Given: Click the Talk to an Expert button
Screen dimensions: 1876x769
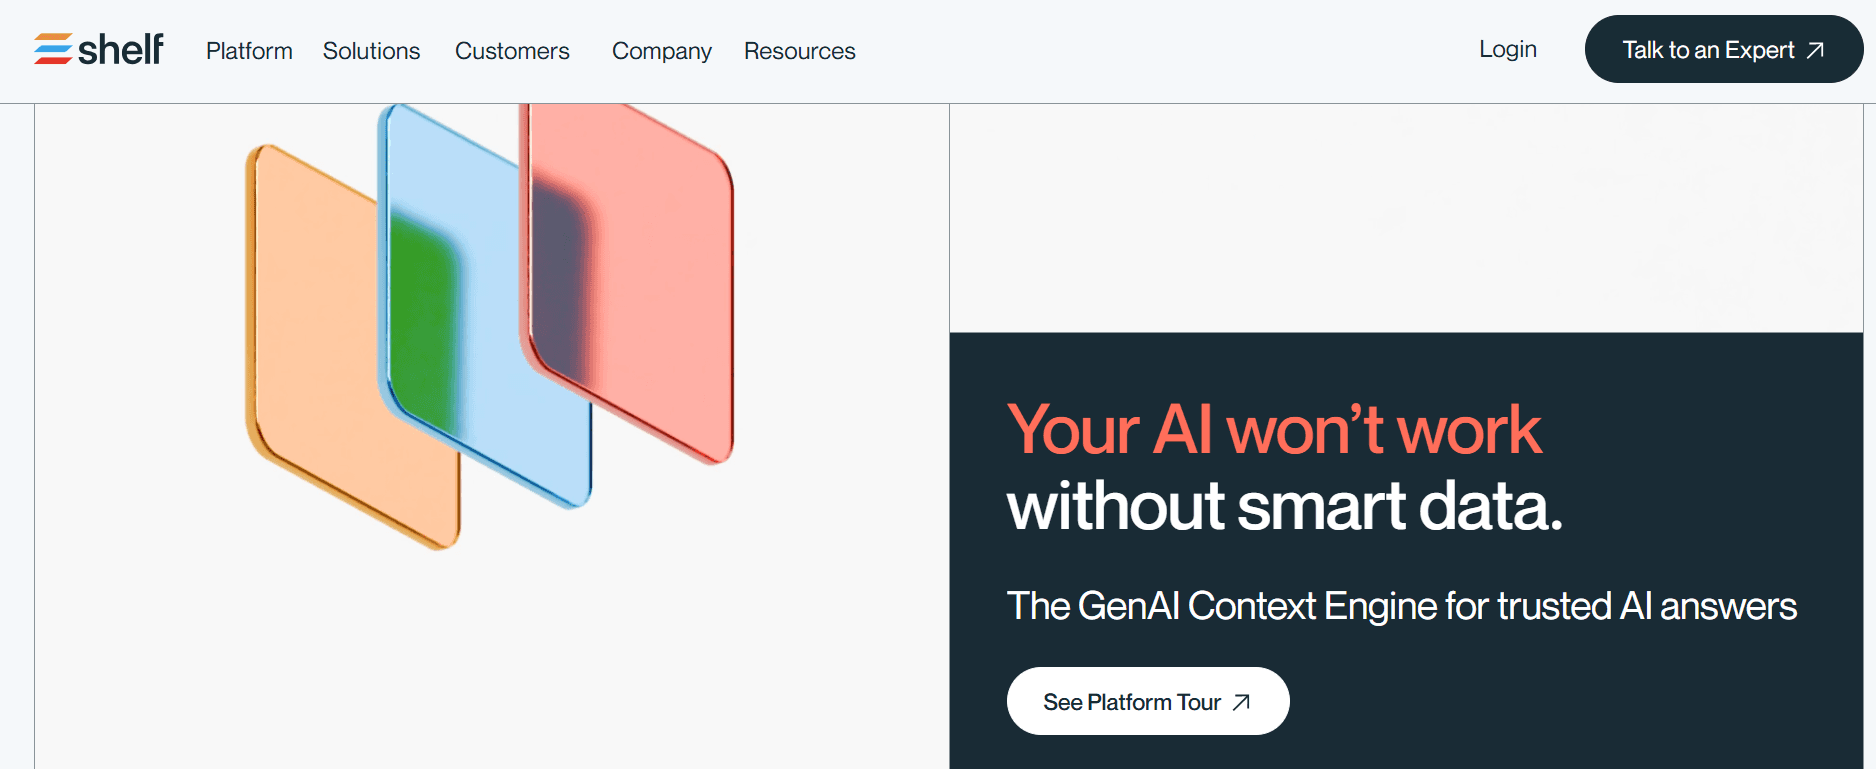Looking at the screenshot, I should [1722, 49].
